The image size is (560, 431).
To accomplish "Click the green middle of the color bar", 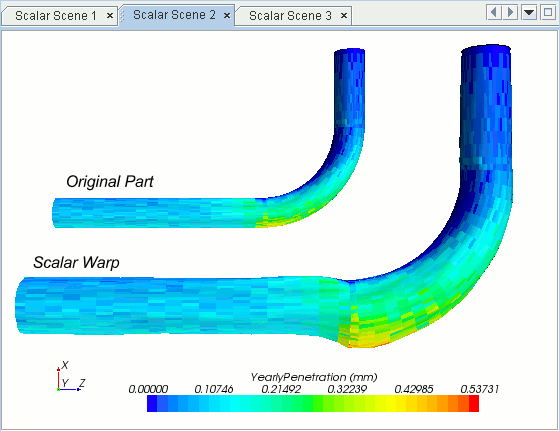I will [313, 404].
